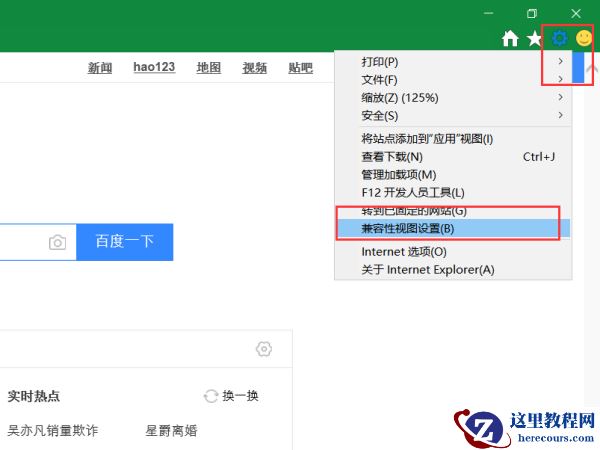Open hot topic 吴亦凡销量欺诈
This screenshot has height=450, width=600.
tap(53, 430)
